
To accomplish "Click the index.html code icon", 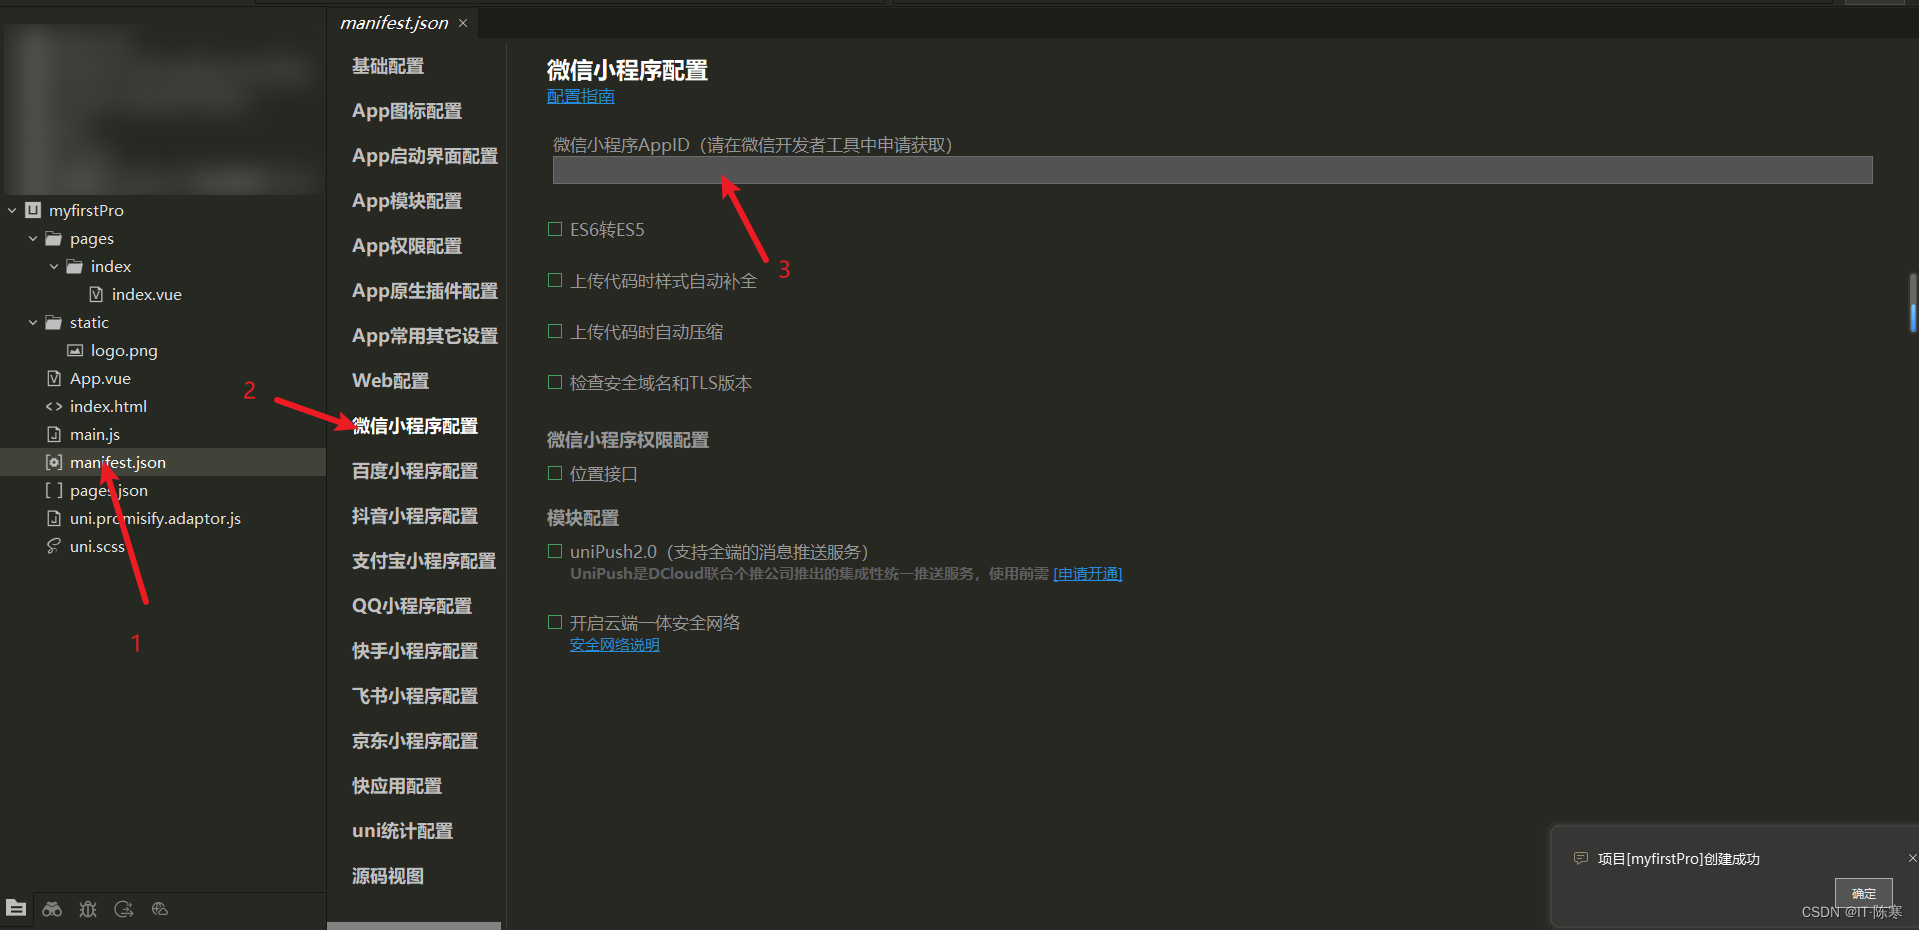I will (54, 406).
